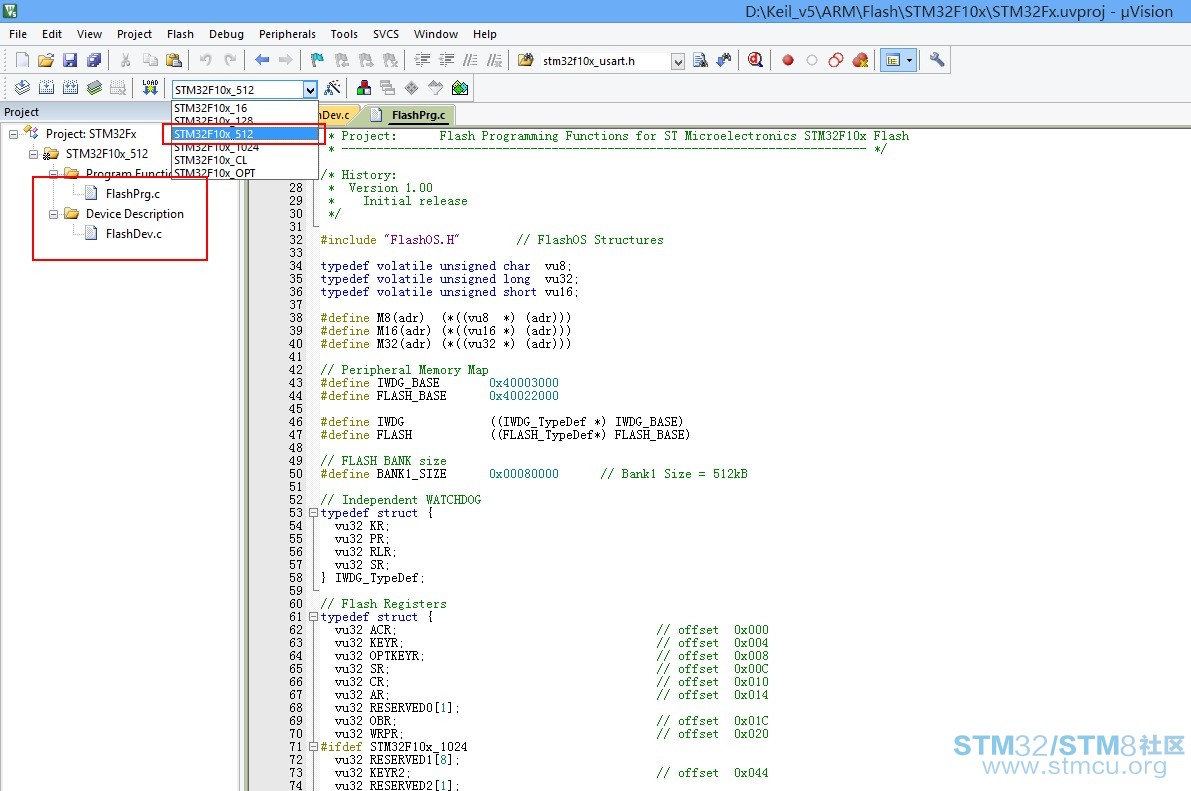Select STM32F10x_CL from target list
Viewport: 1191px width, 791px height.
pyautogui.click(x=245, y=160)
